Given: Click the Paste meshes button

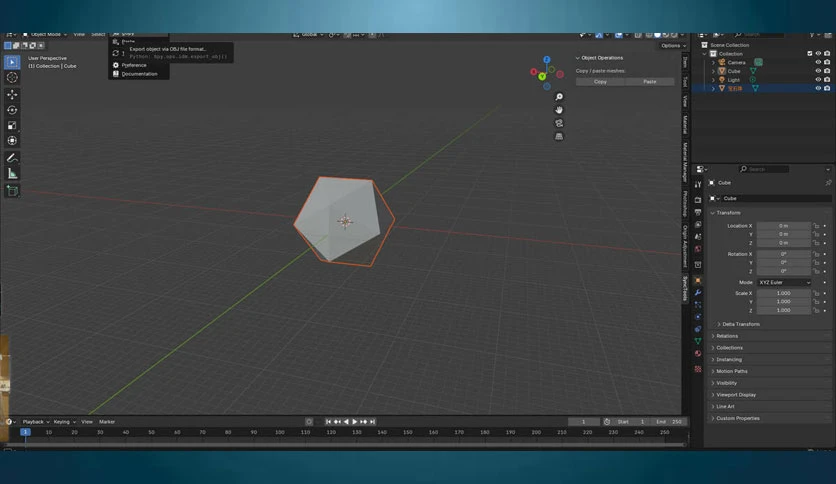Looking at the screenshot, I should point(649,82).
